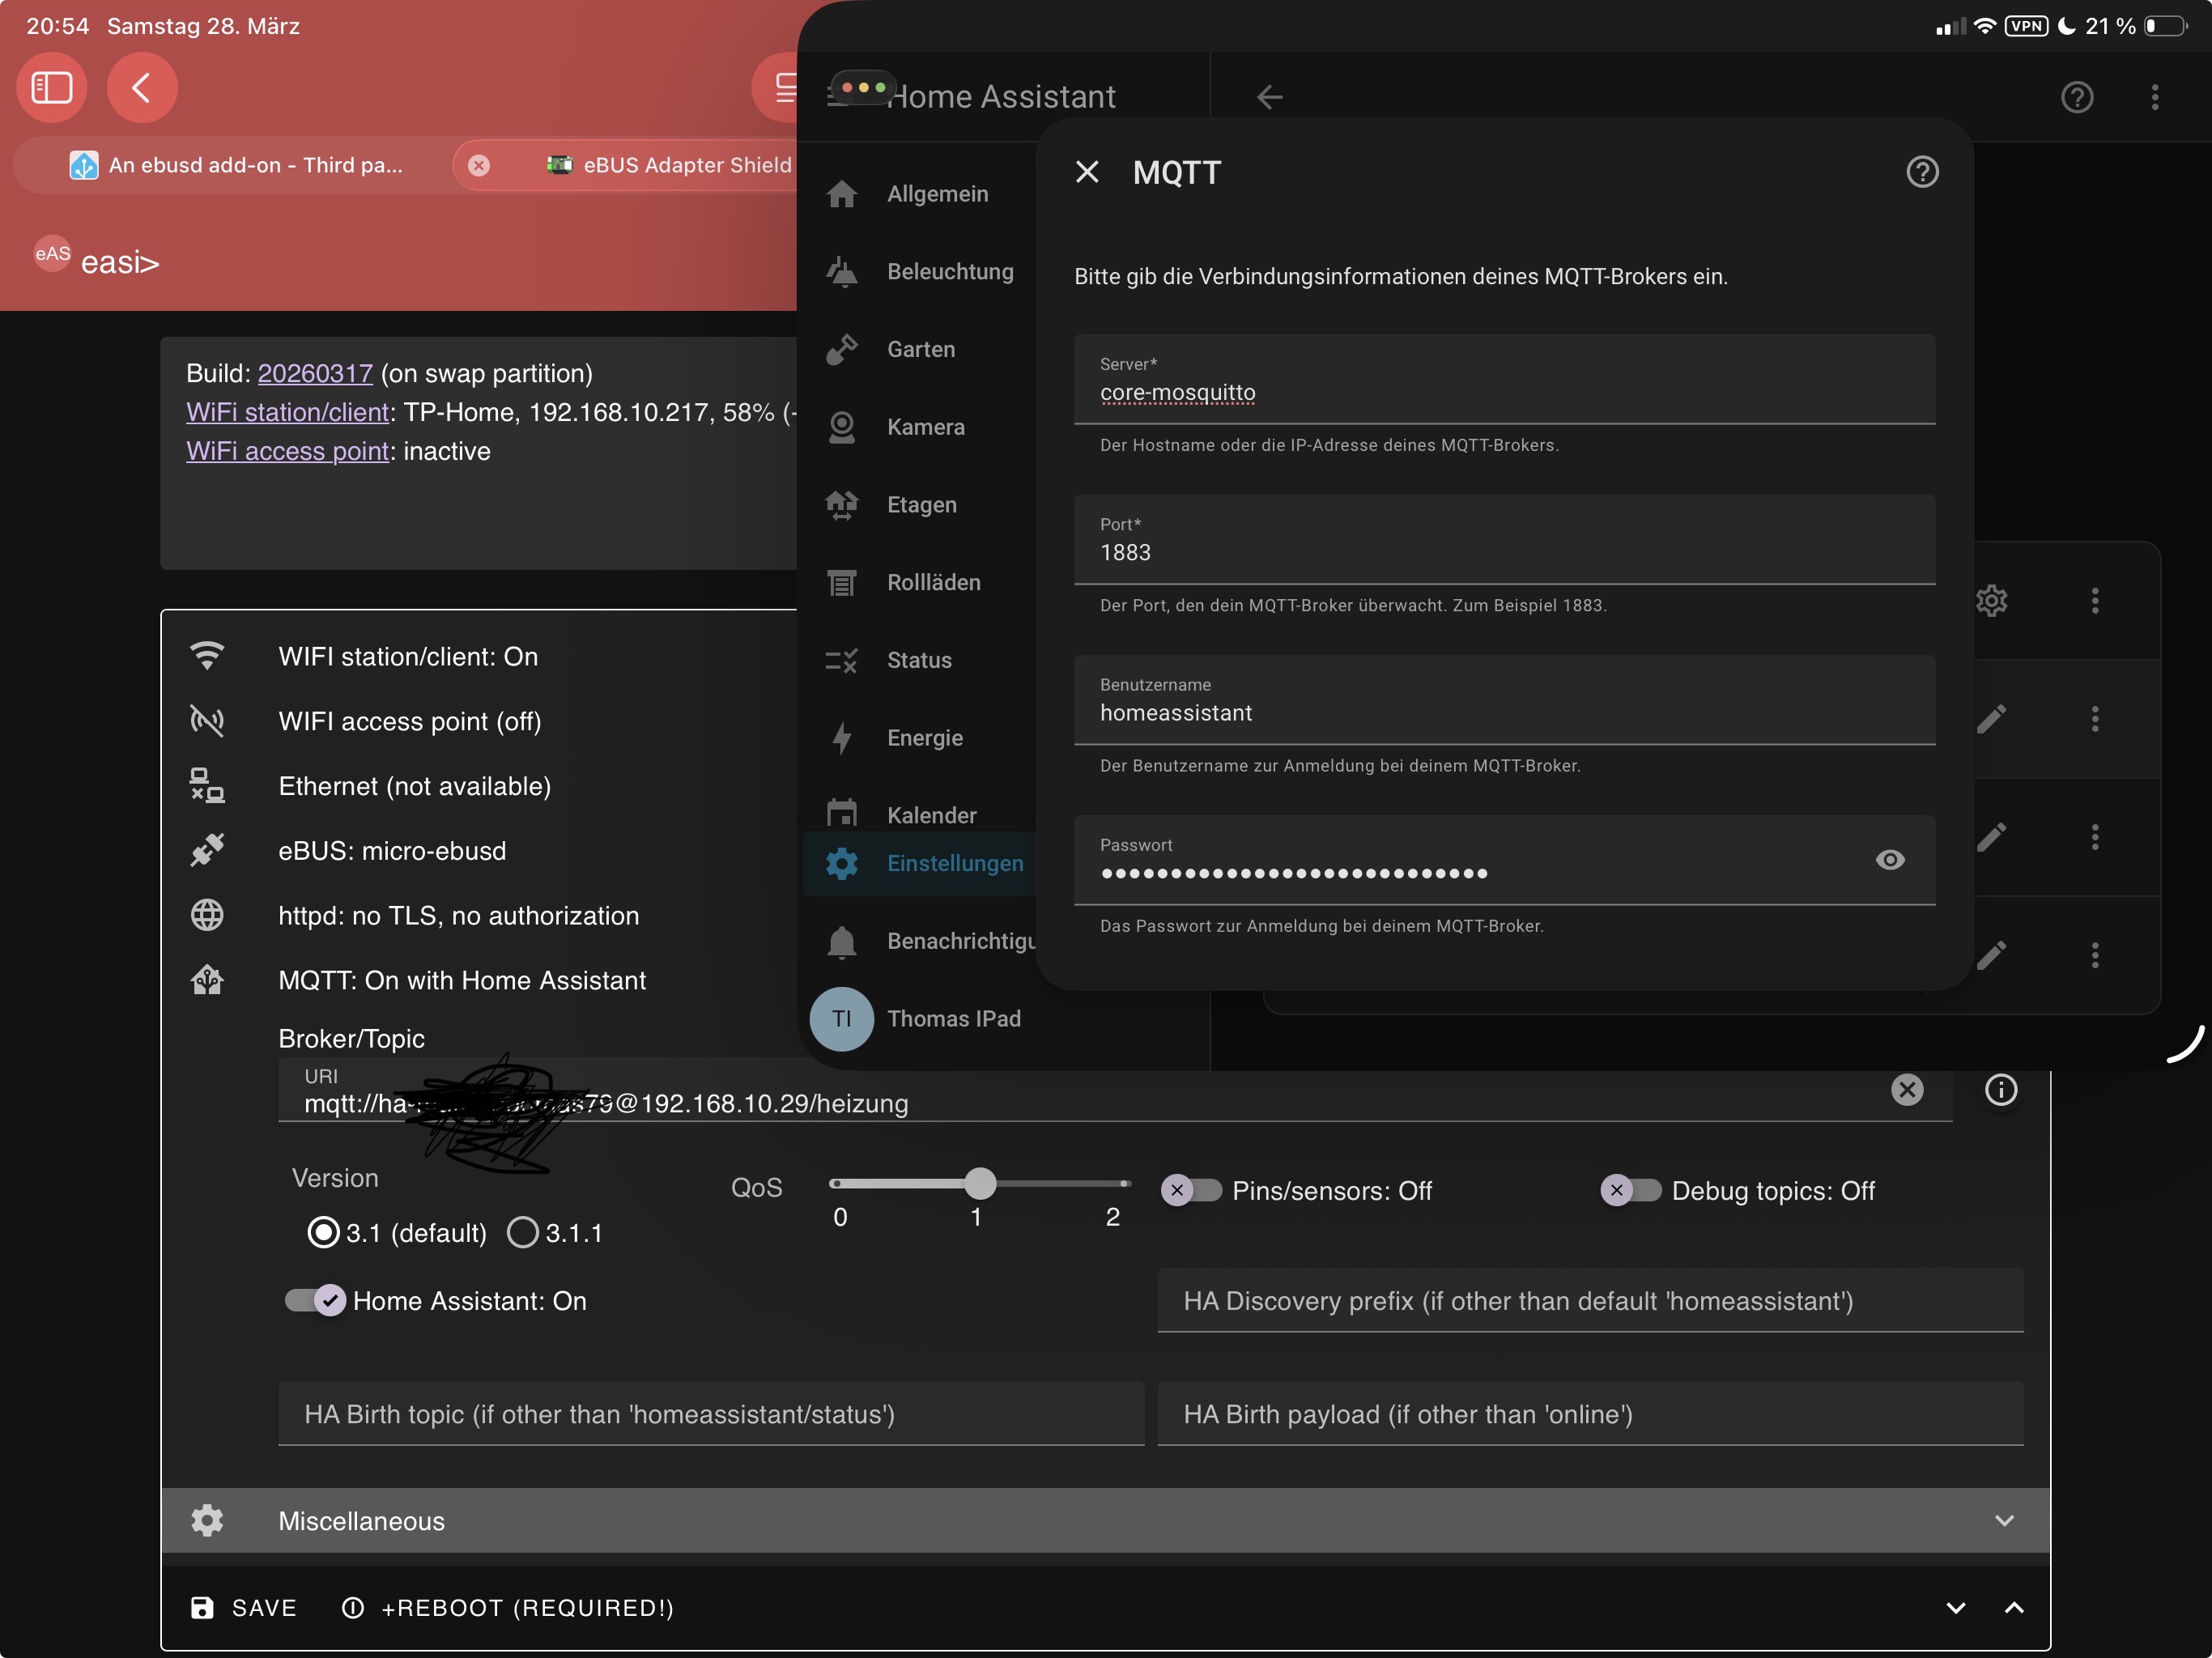Click the Ethernet not available icon
Viewport: 2212px width, 1658px height.
click(207, 786)
